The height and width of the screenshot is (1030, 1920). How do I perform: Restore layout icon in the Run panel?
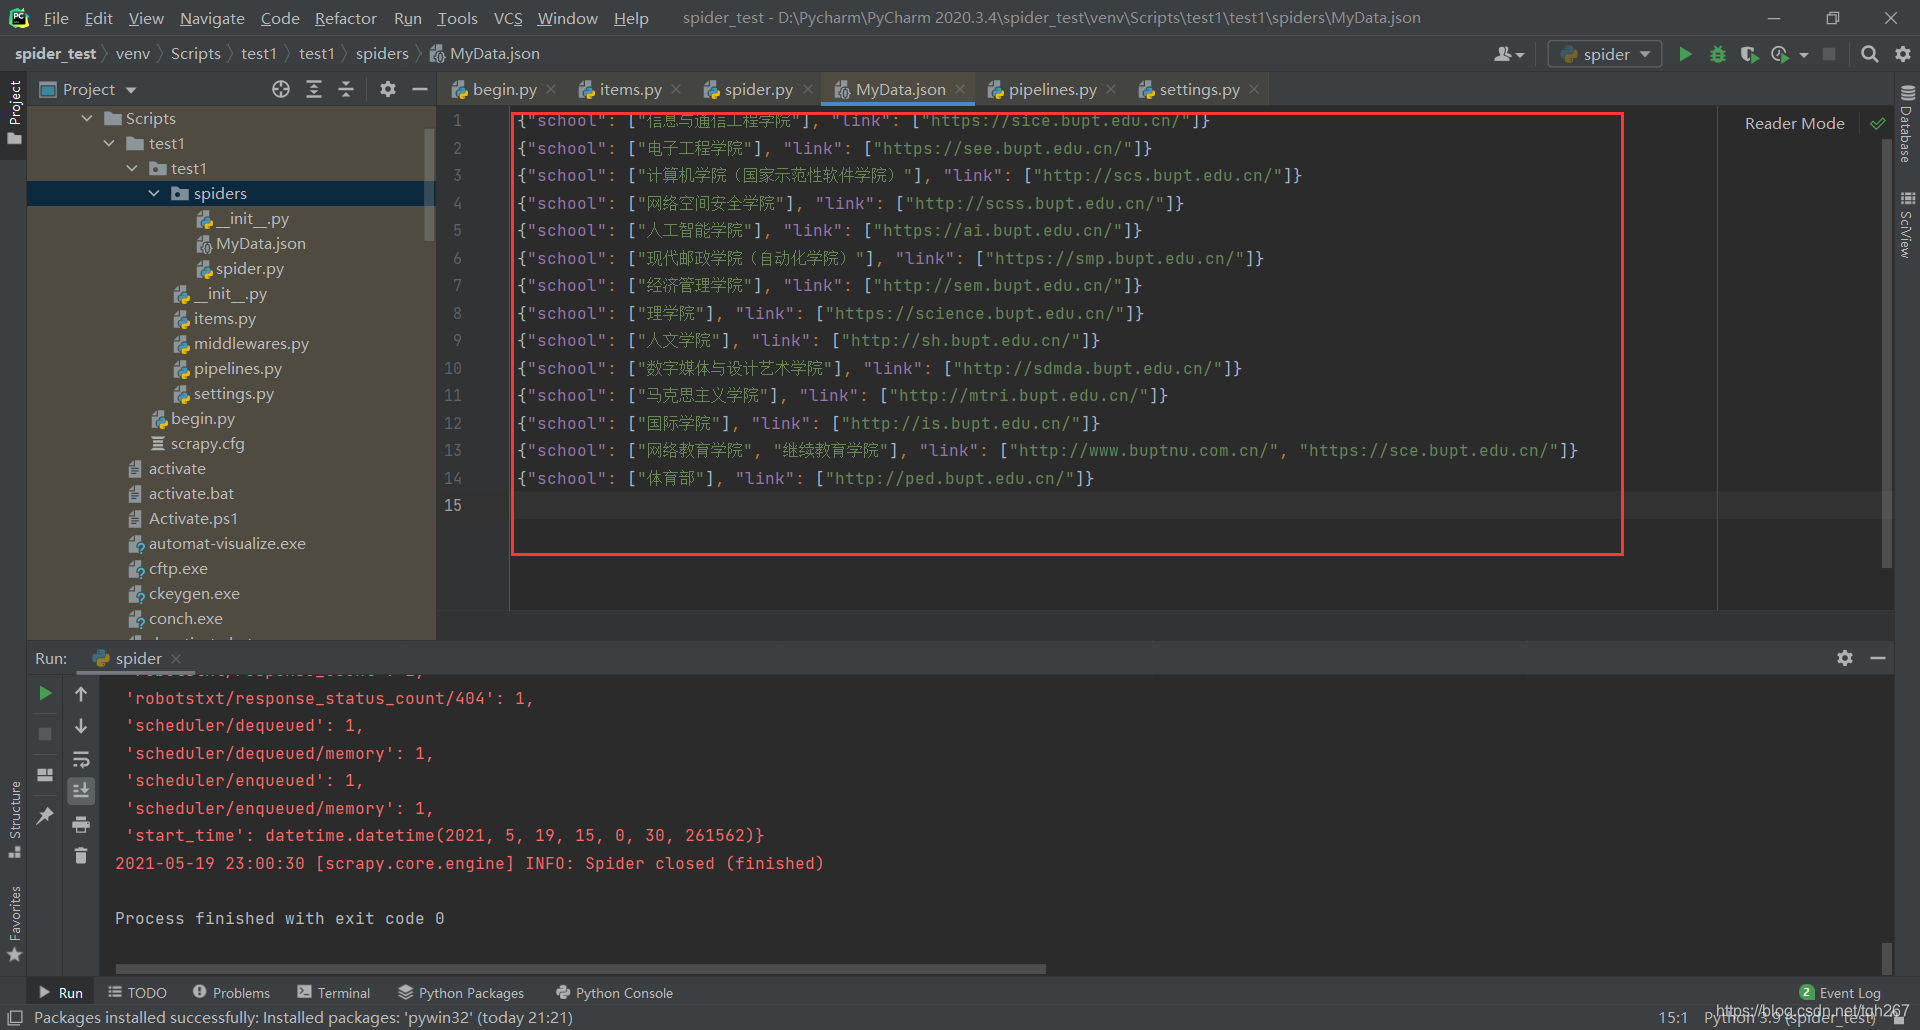pyautogui.click(x=45, y=775)
